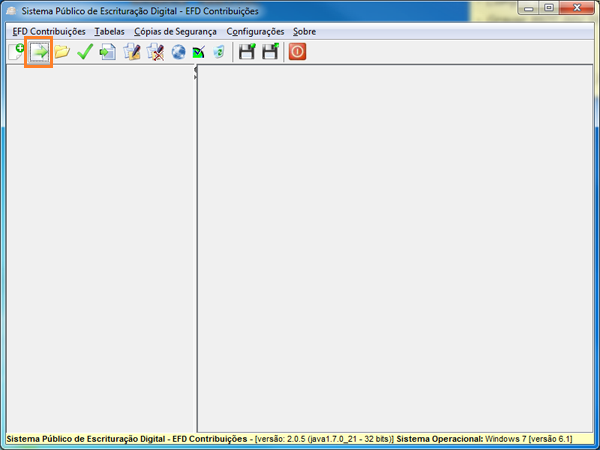Exit the program with the red power icon
The height and width of the screenshot is (450, 600).
point(297,52)
